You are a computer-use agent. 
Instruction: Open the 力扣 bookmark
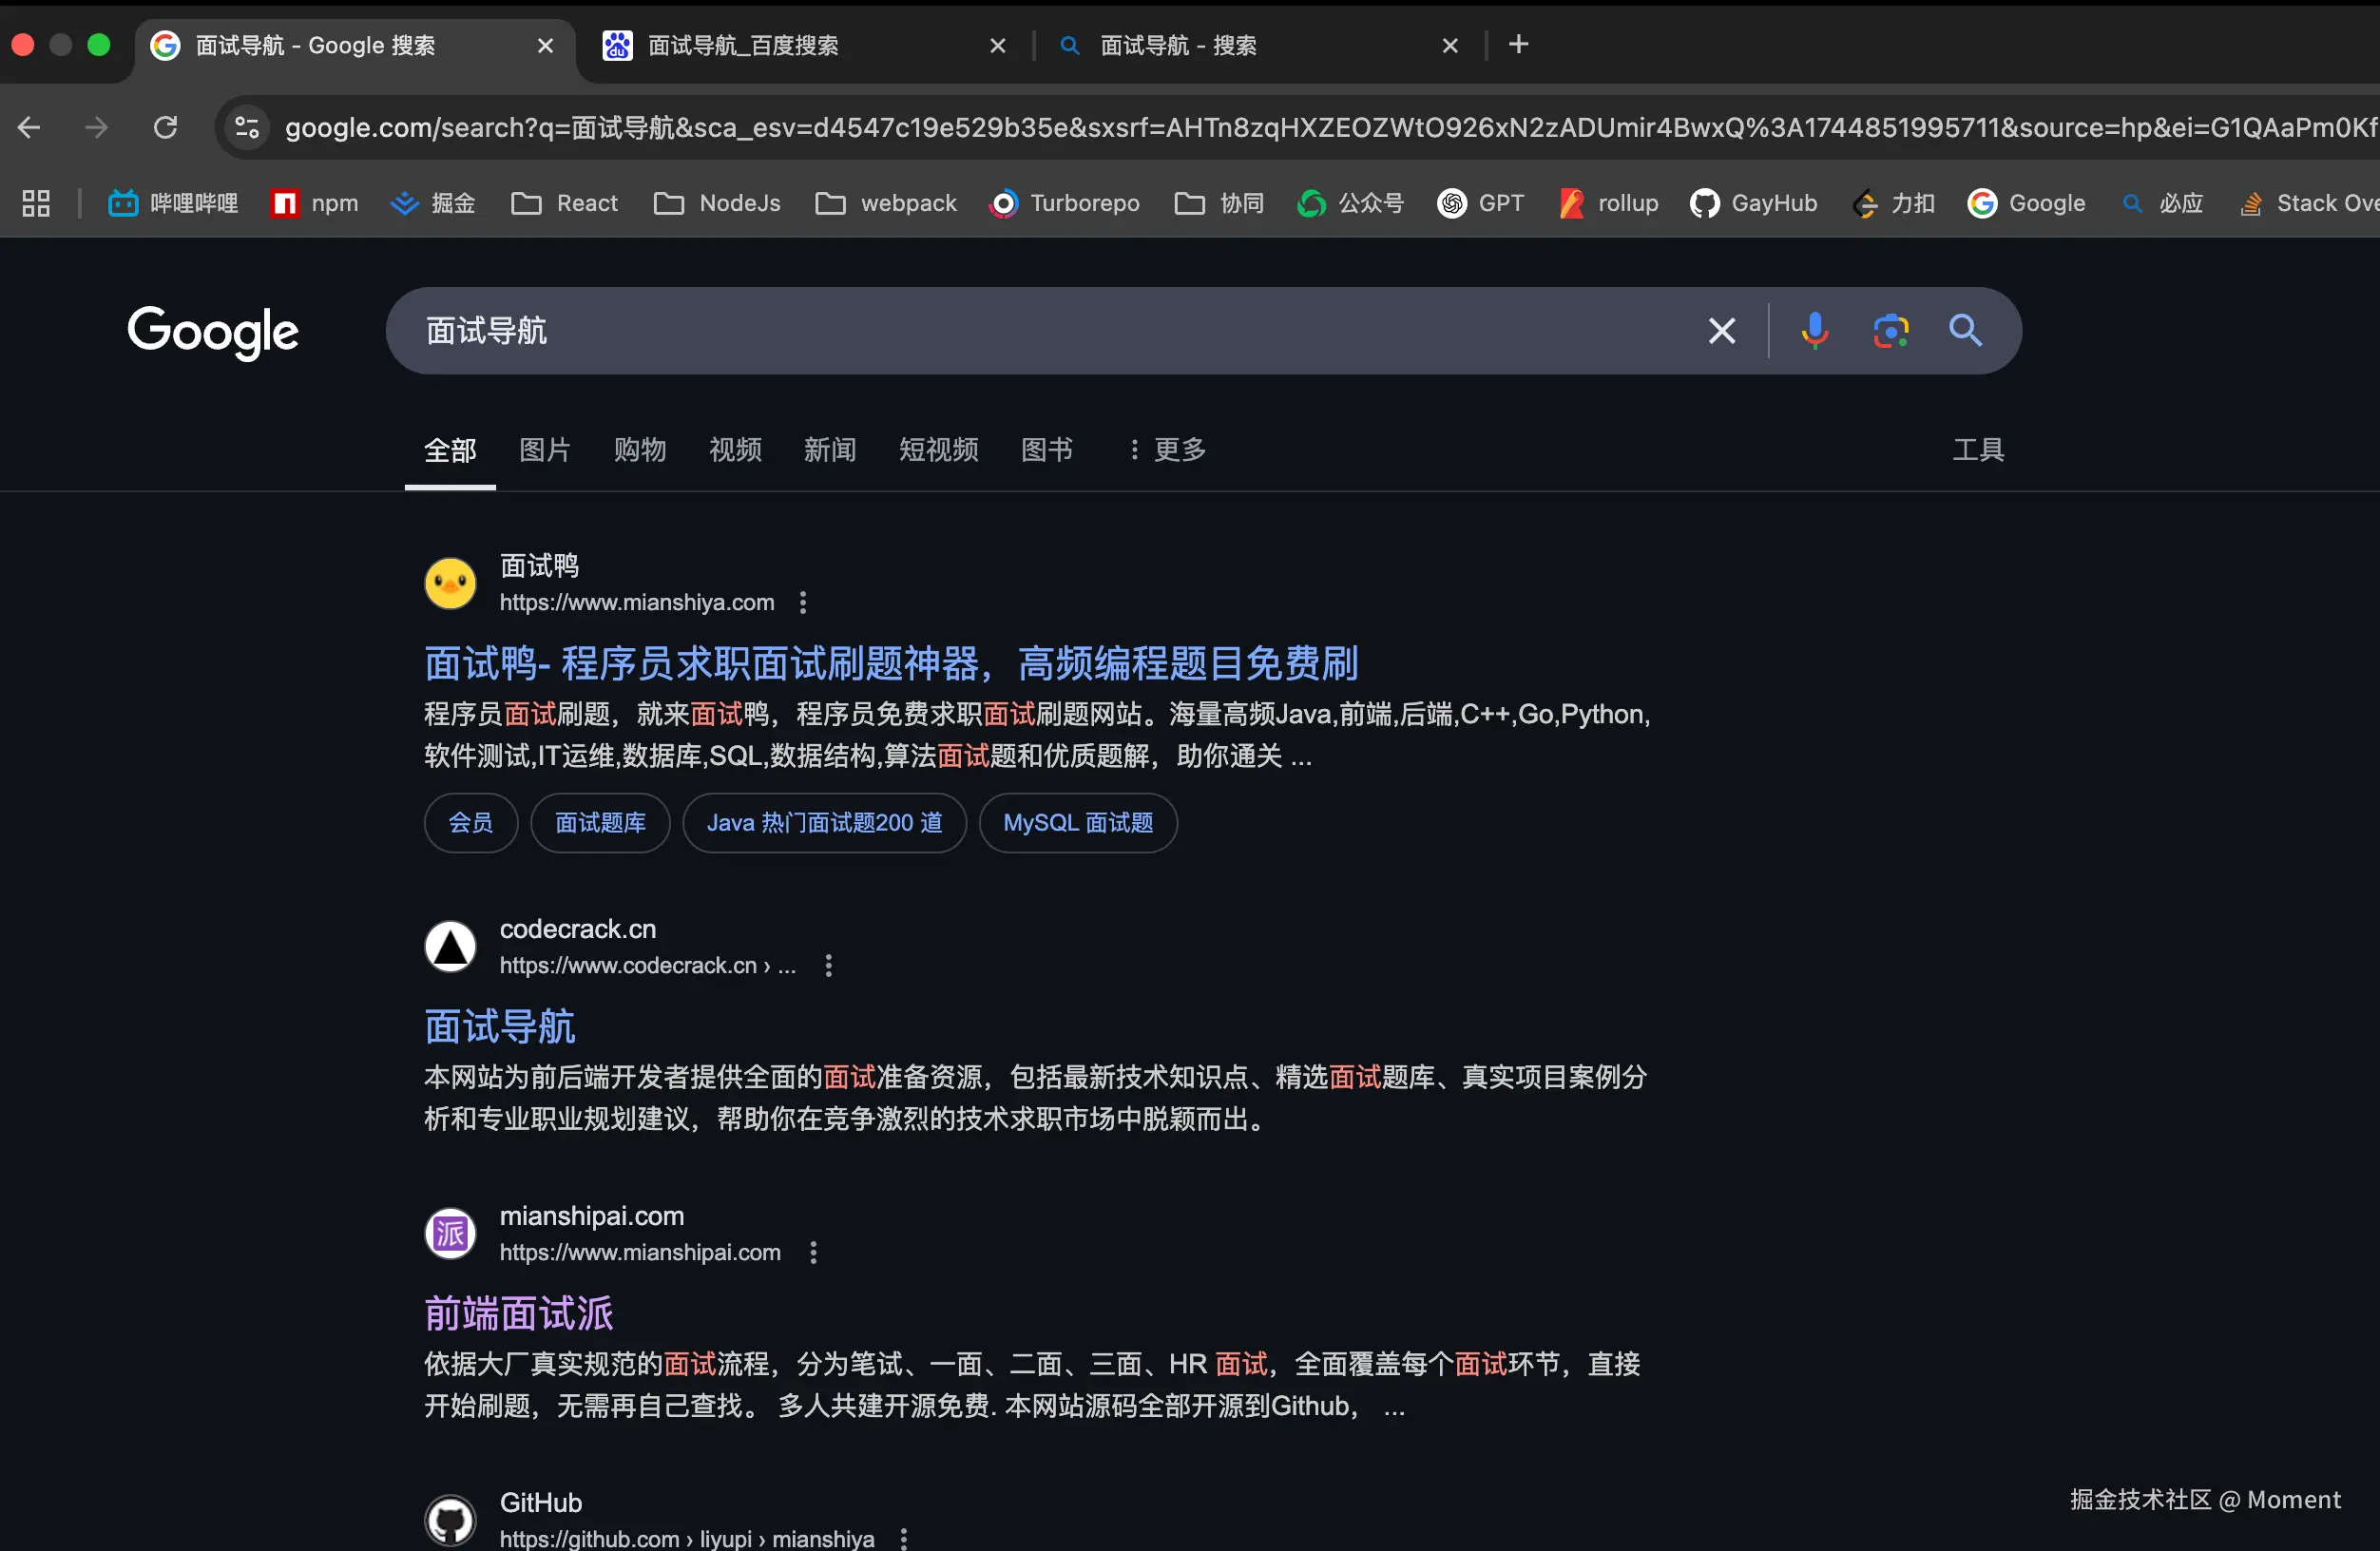(x=1893, y=203)
